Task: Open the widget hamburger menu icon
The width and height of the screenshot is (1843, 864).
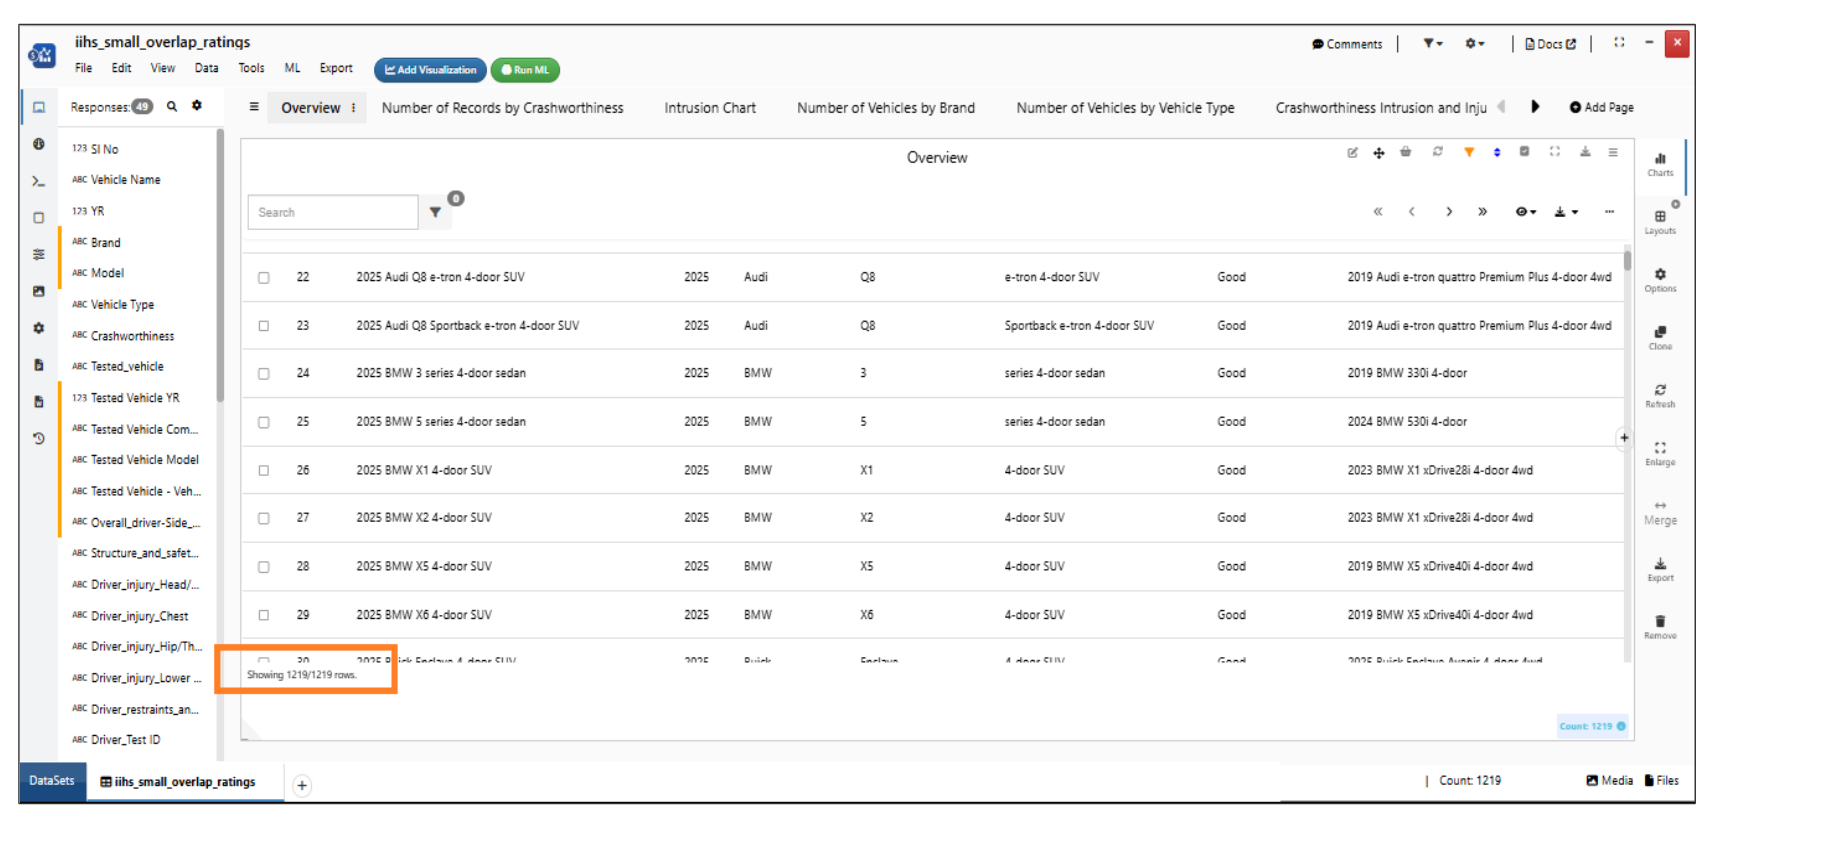Action: coord(1613,152)
